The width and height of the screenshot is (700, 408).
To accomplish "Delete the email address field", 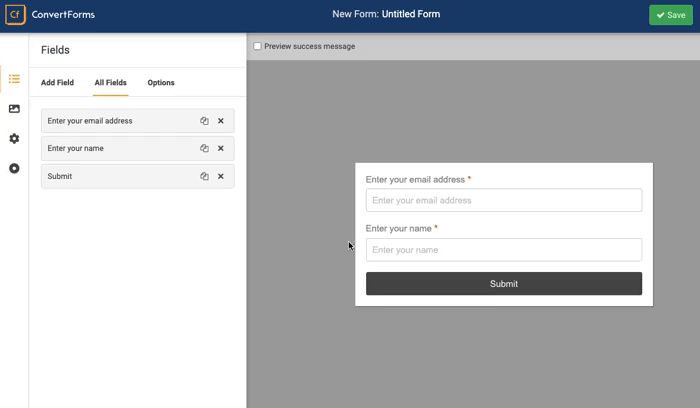I will click(x=221, y=121).
